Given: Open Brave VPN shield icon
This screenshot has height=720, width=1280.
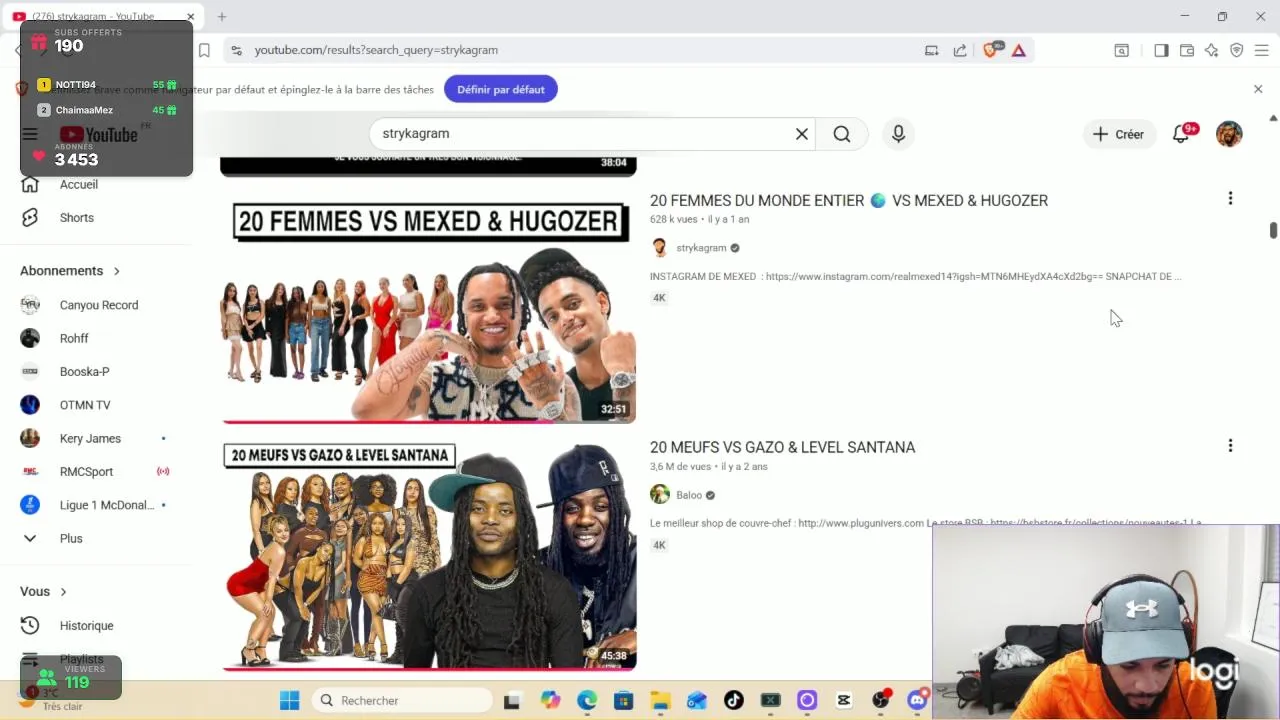Looking at the screenshot, I should point(1237,50).
